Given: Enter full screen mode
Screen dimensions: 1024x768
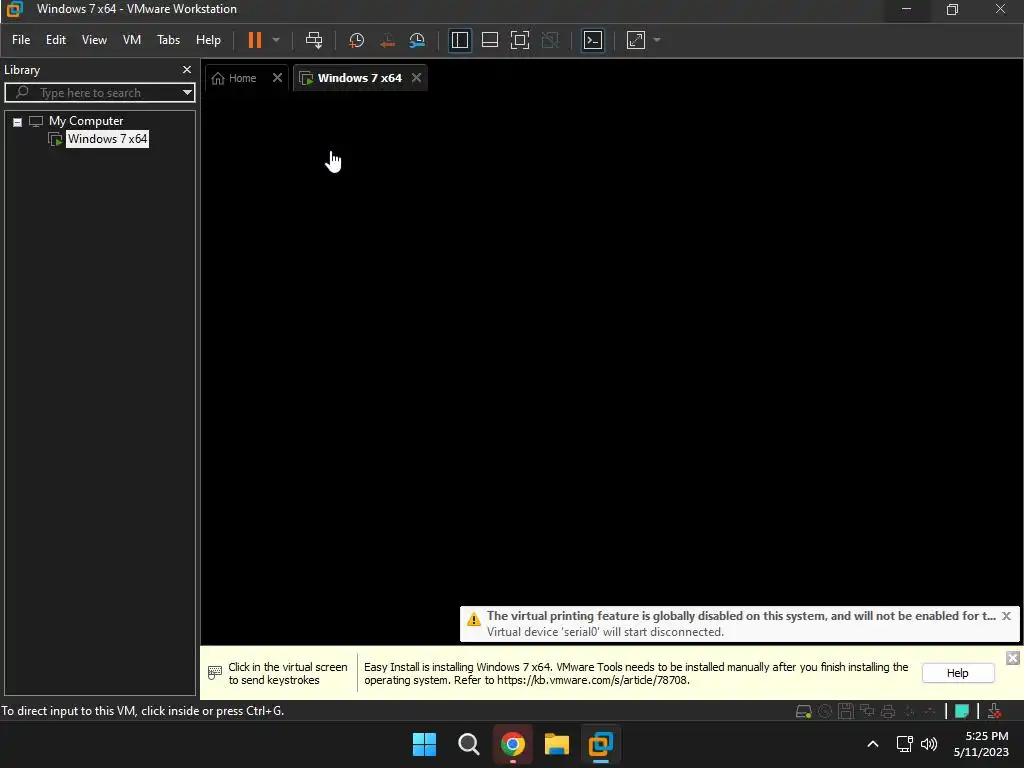Looking at the screenshot, I should [x=520, y=40].
